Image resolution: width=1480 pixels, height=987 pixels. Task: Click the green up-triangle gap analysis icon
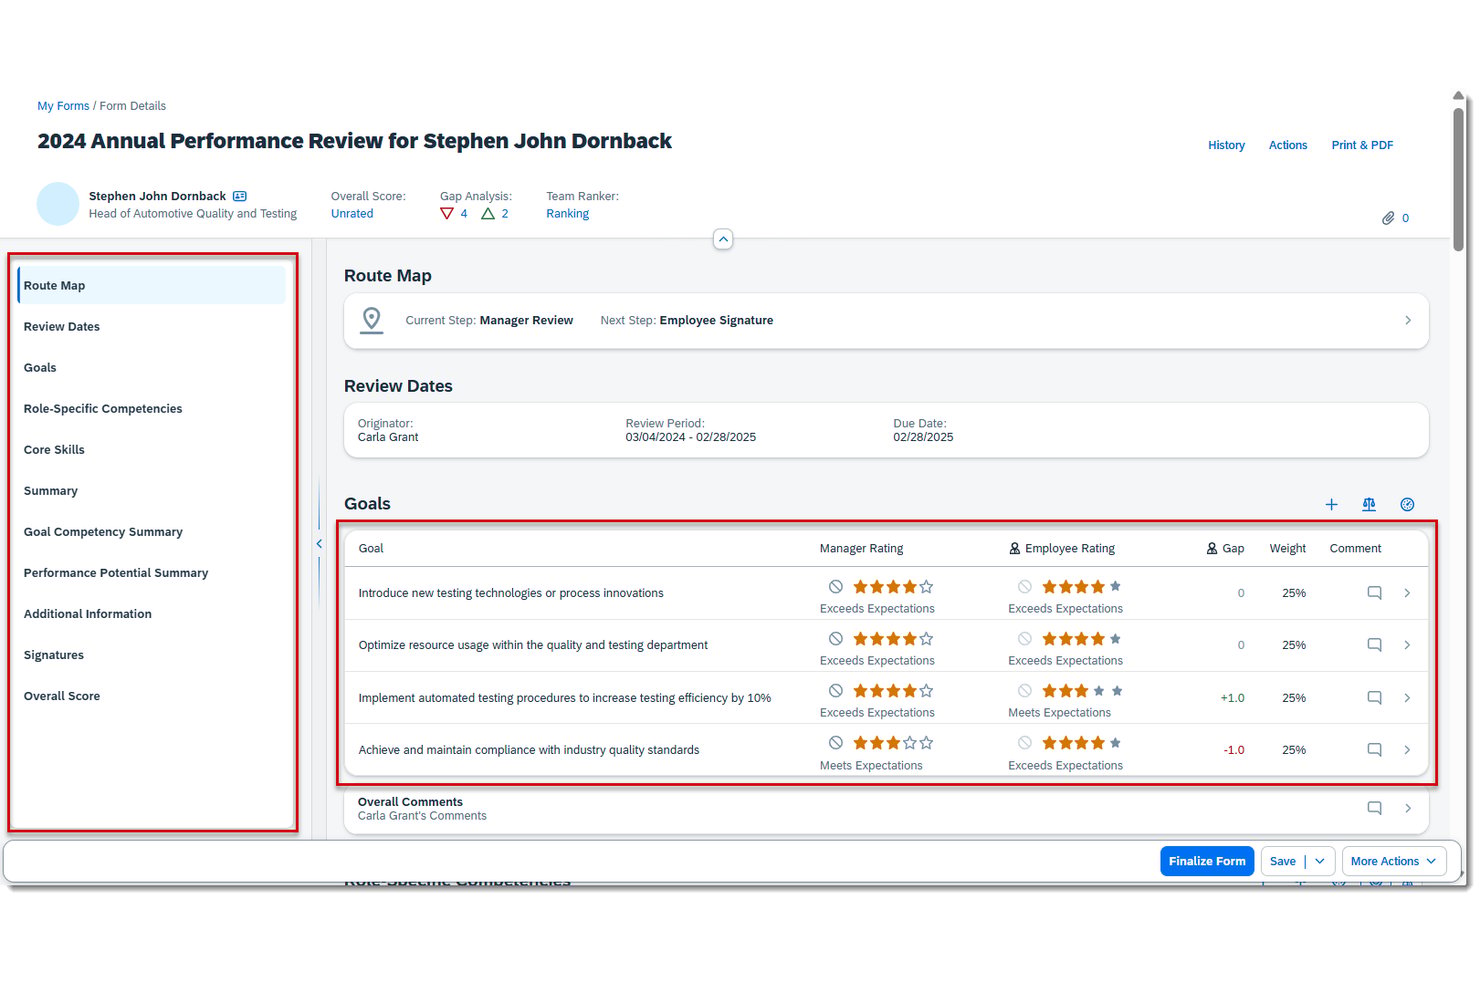coord(488,213)
